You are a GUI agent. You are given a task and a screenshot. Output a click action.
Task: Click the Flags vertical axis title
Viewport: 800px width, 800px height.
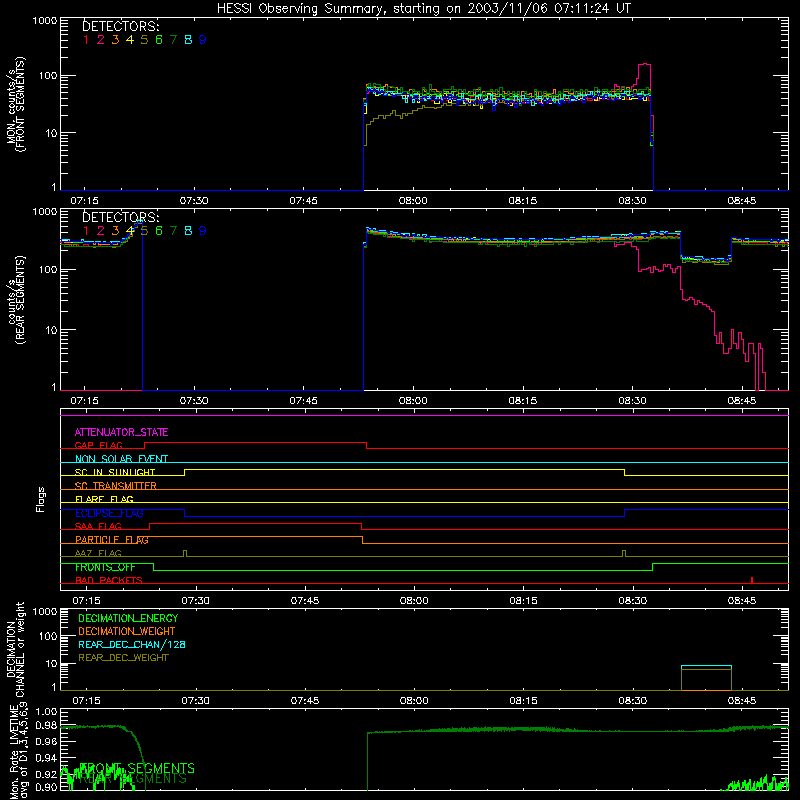pyautogui.click(x=41, y=499)
